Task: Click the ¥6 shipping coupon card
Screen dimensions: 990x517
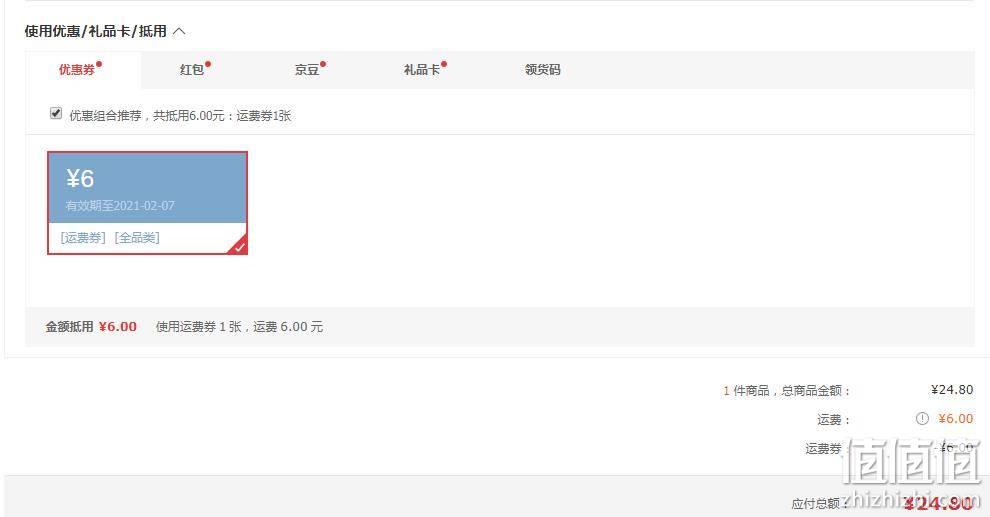Action: click(x=148, y=203)
